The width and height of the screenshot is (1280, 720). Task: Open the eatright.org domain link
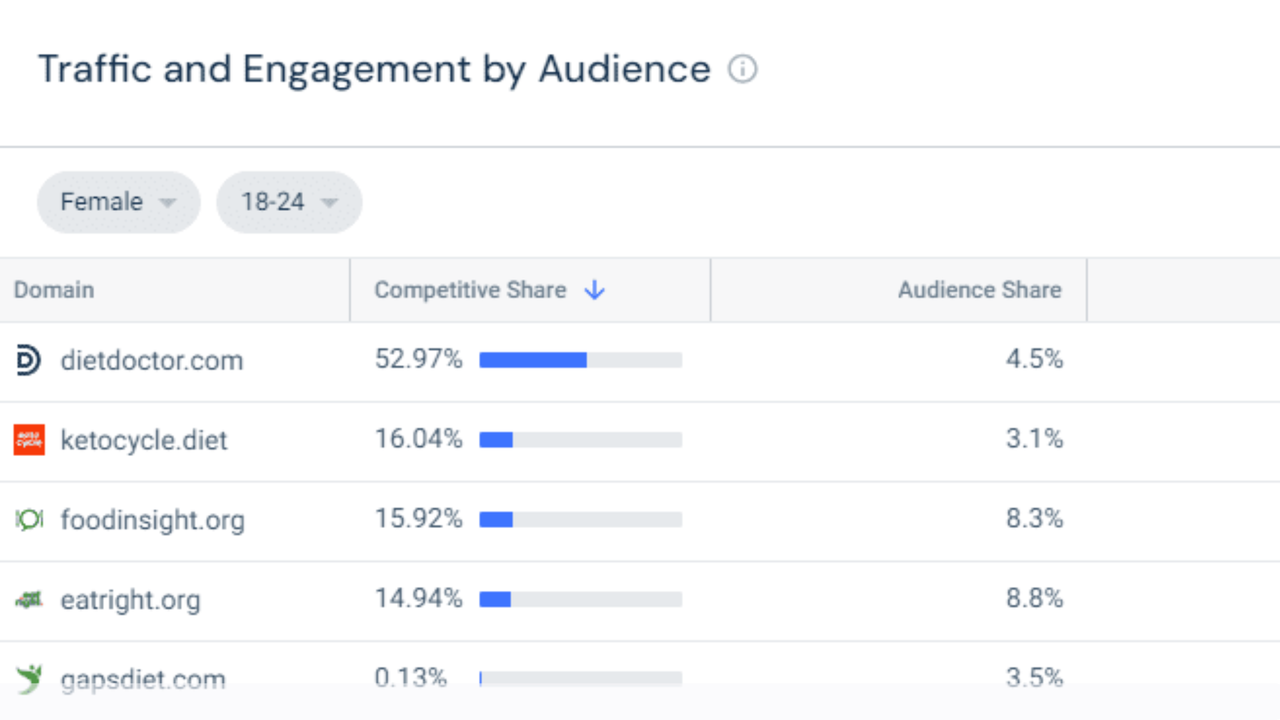130,600
